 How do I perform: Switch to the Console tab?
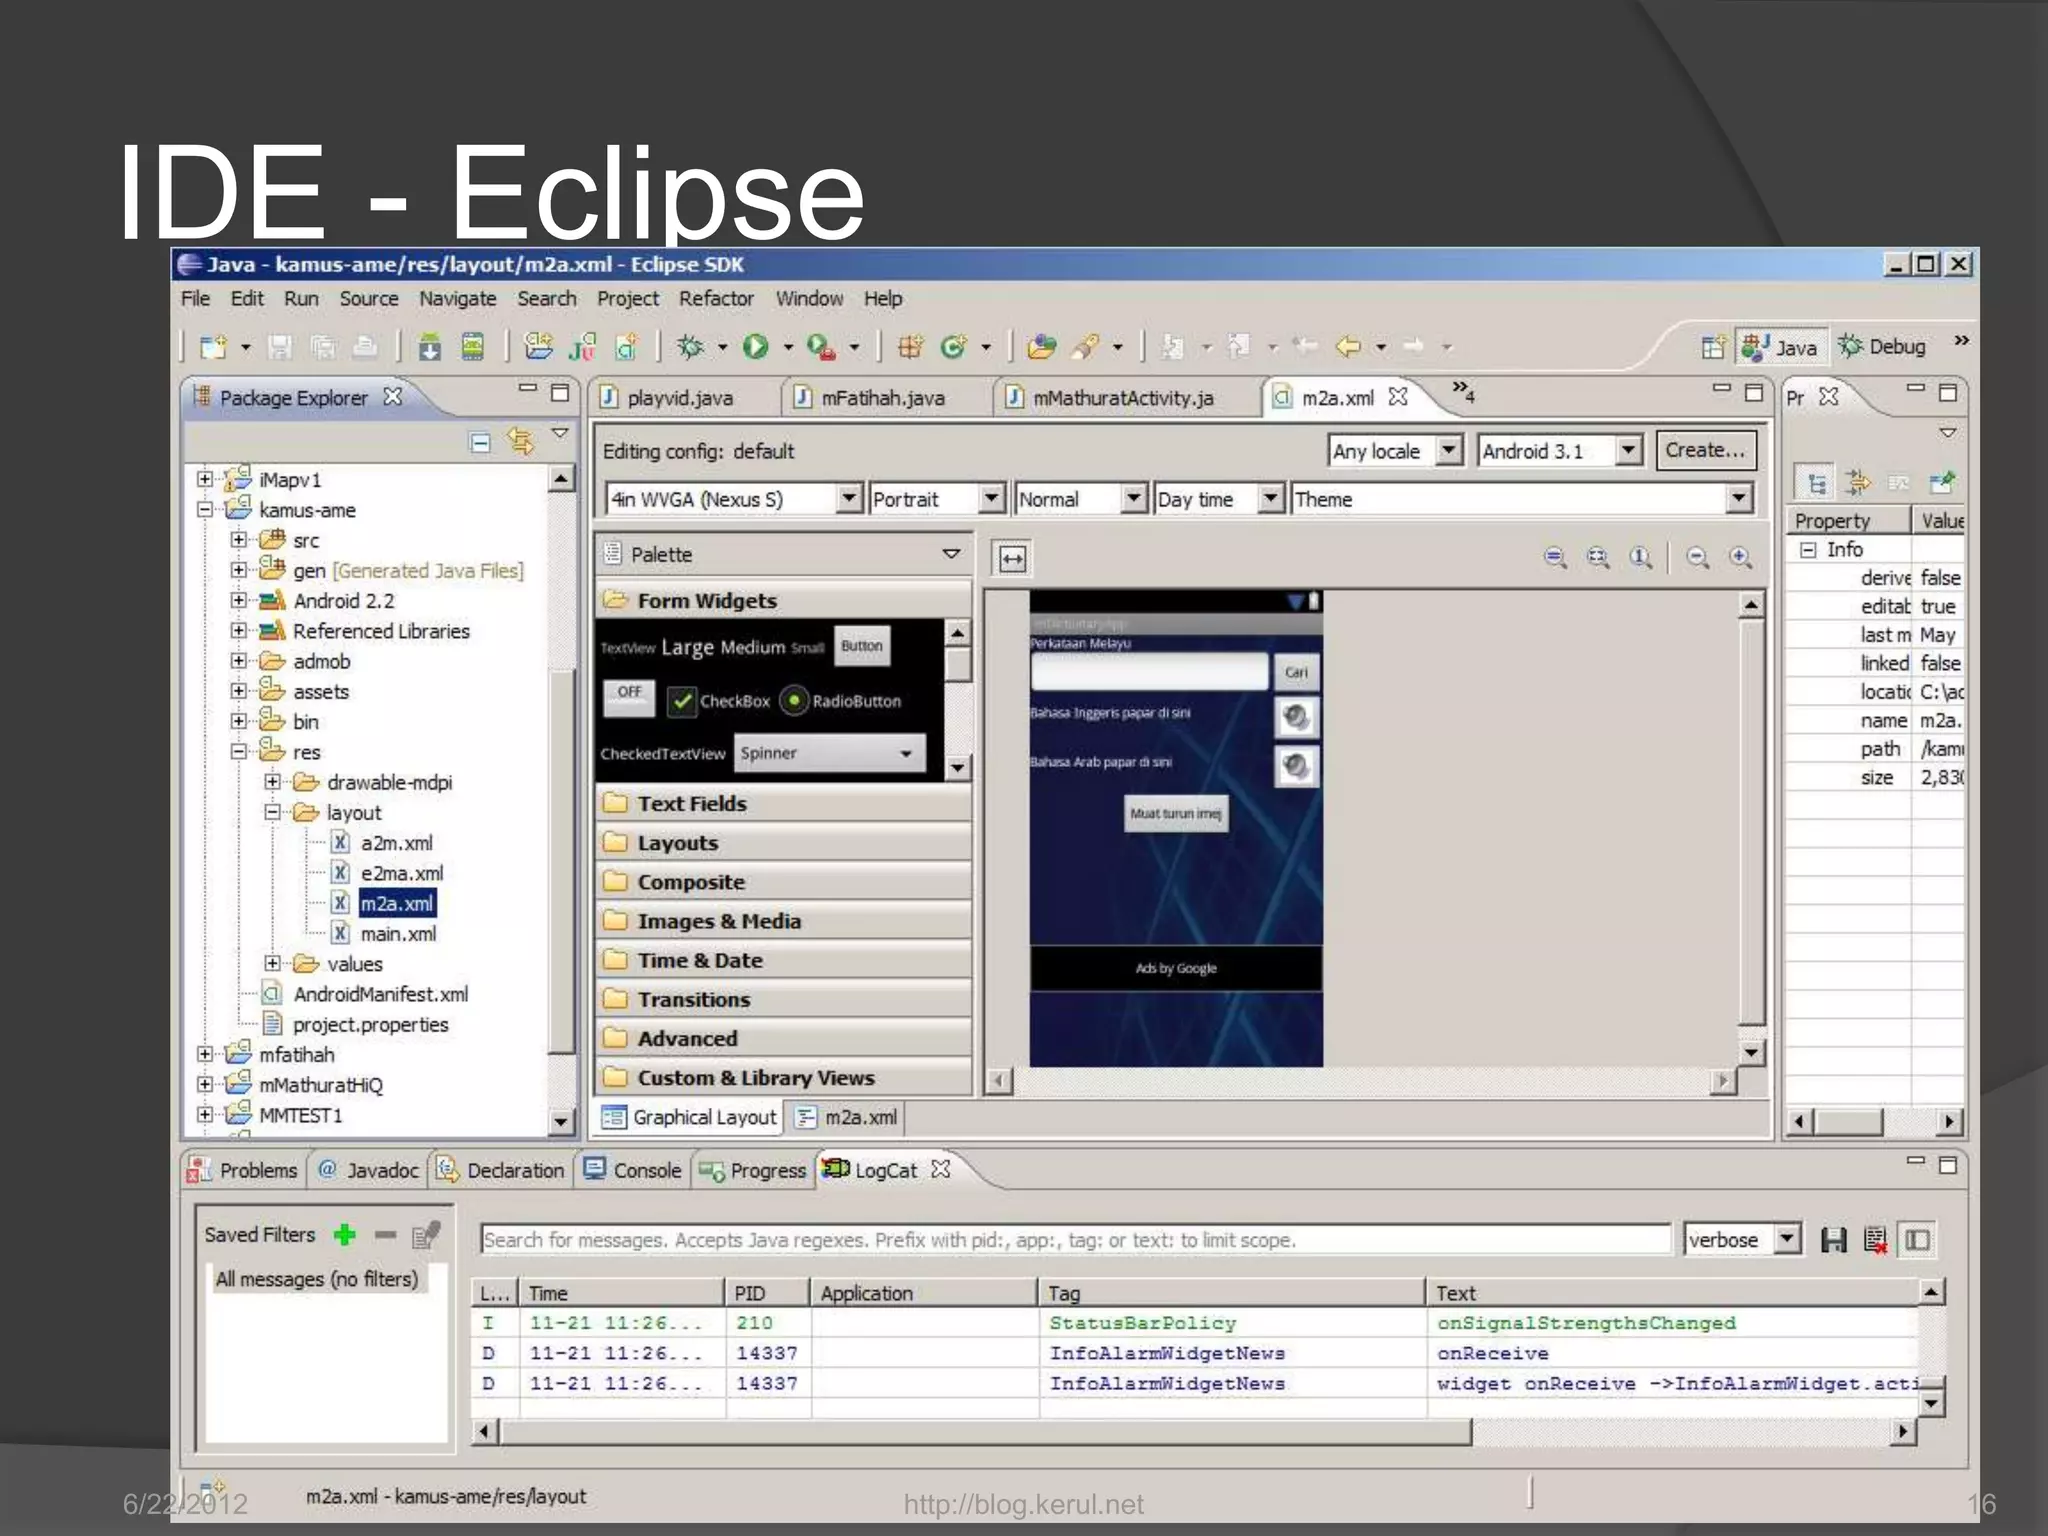pyautogui.click(x=633, y=1170)
